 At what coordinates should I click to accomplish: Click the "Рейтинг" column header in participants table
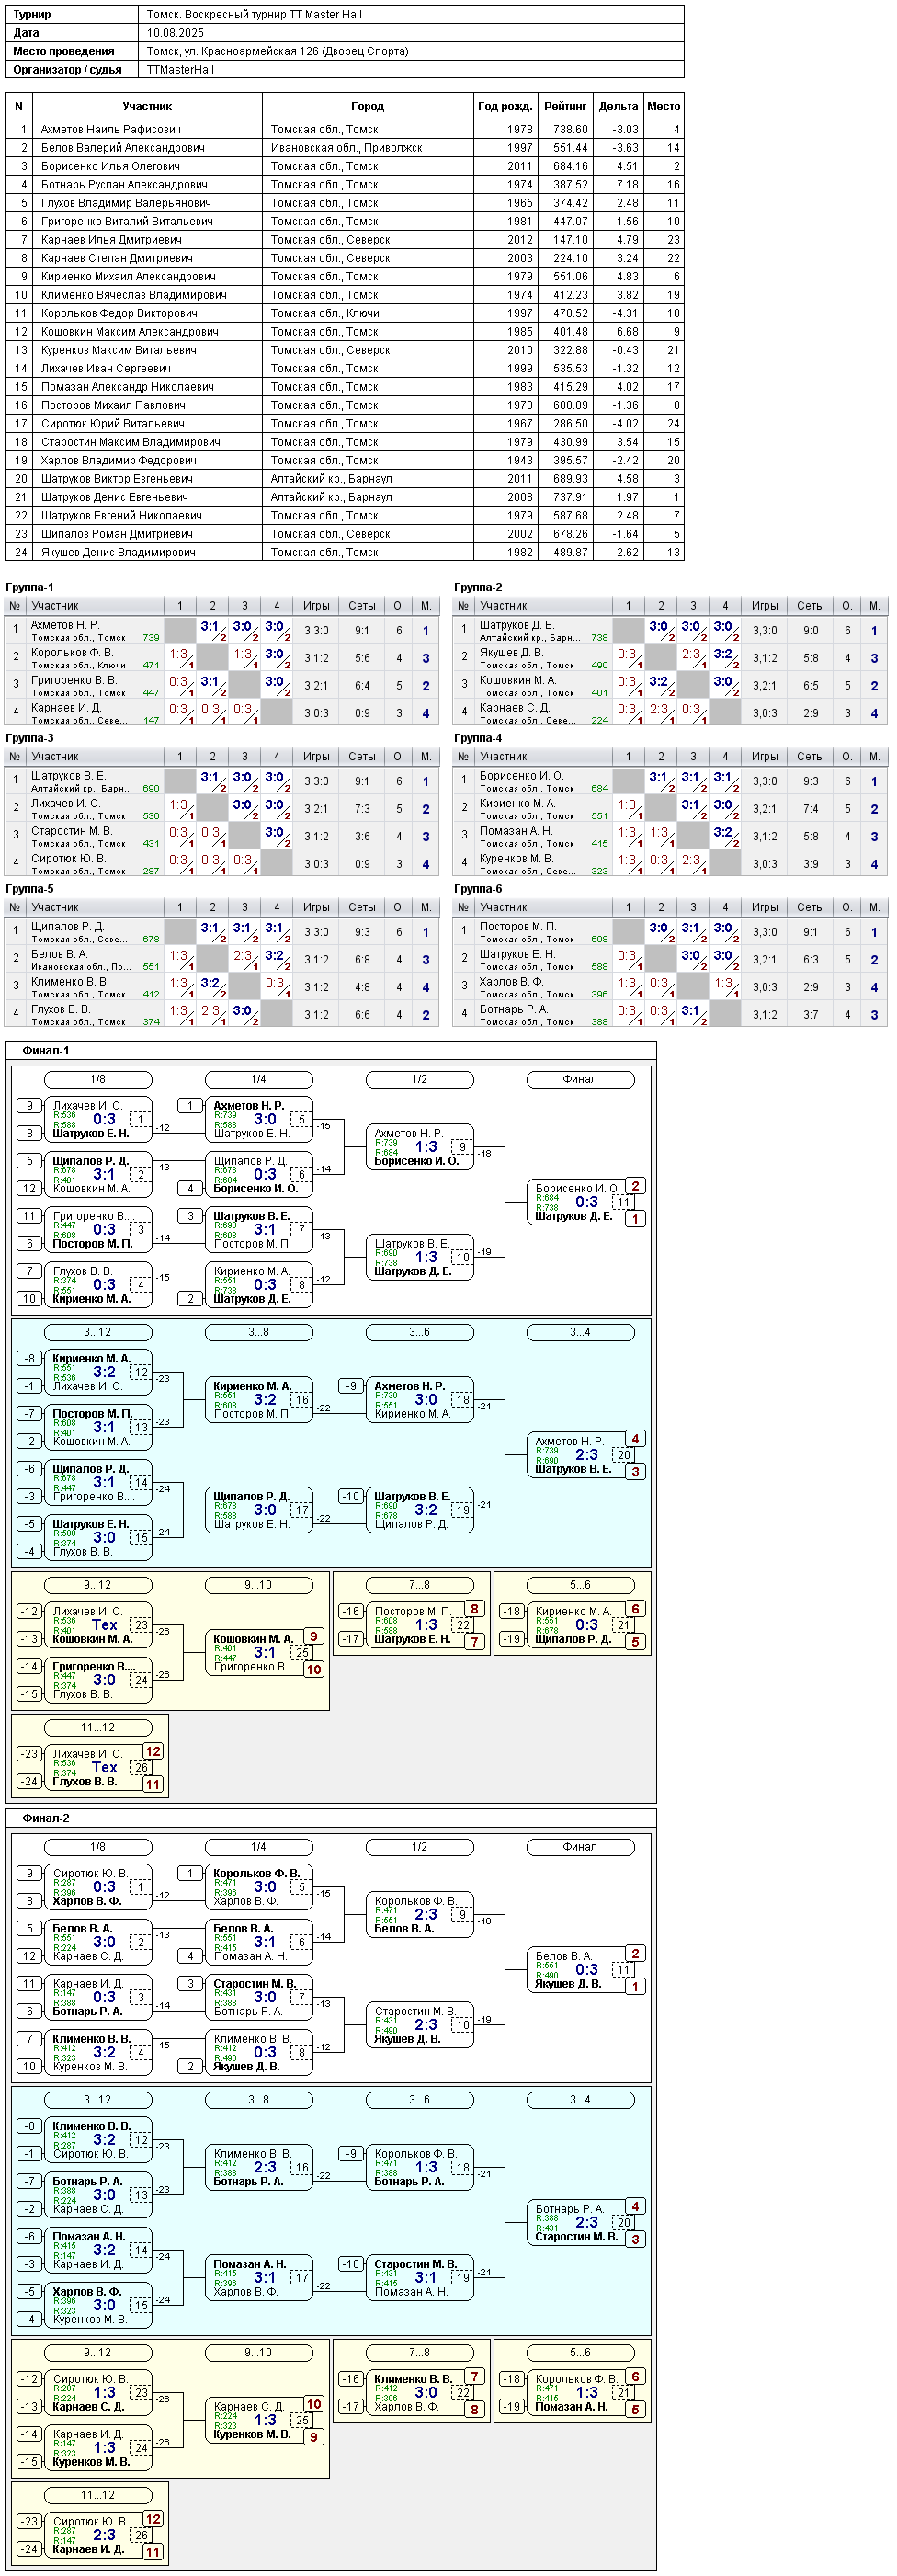[x=565, y=106]
